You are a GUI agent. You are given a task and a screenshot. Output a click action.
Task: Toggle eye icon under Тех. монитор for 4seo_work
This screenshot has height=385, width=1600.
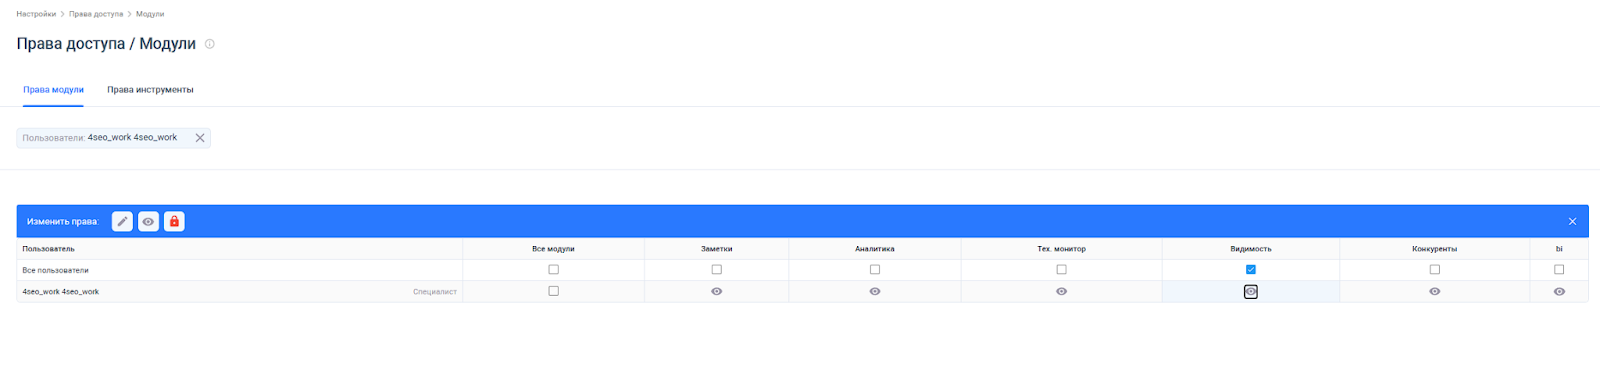tap(1061, 292)
